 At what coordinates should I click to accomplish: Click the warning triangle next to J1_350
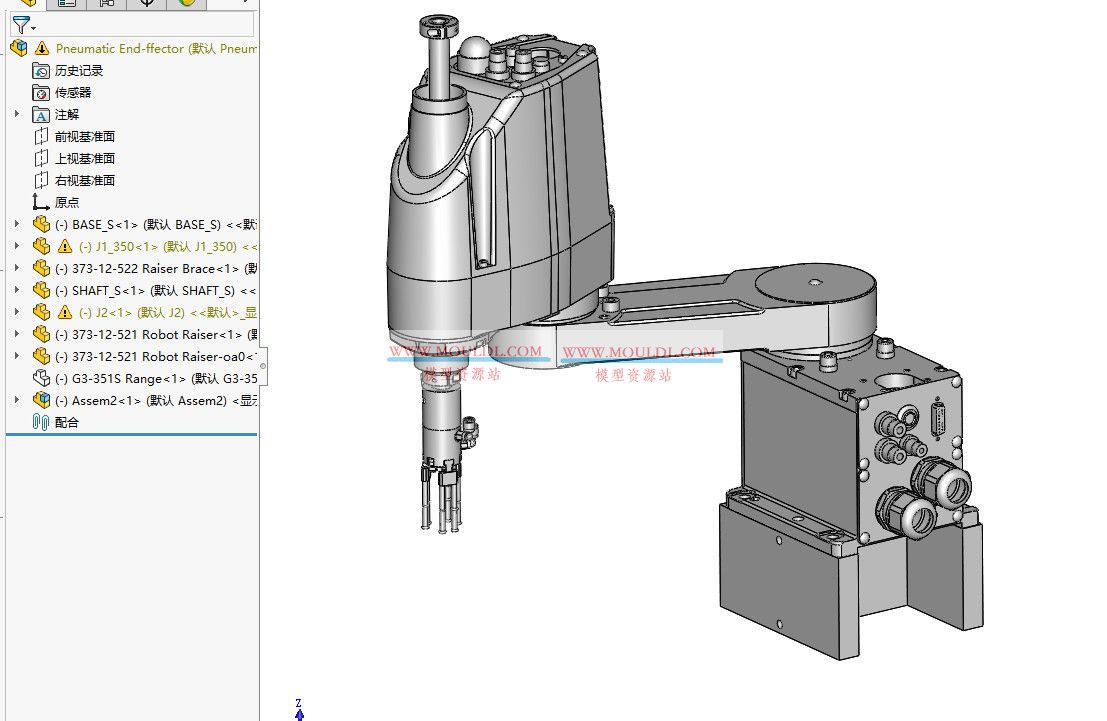coord(65,246)
